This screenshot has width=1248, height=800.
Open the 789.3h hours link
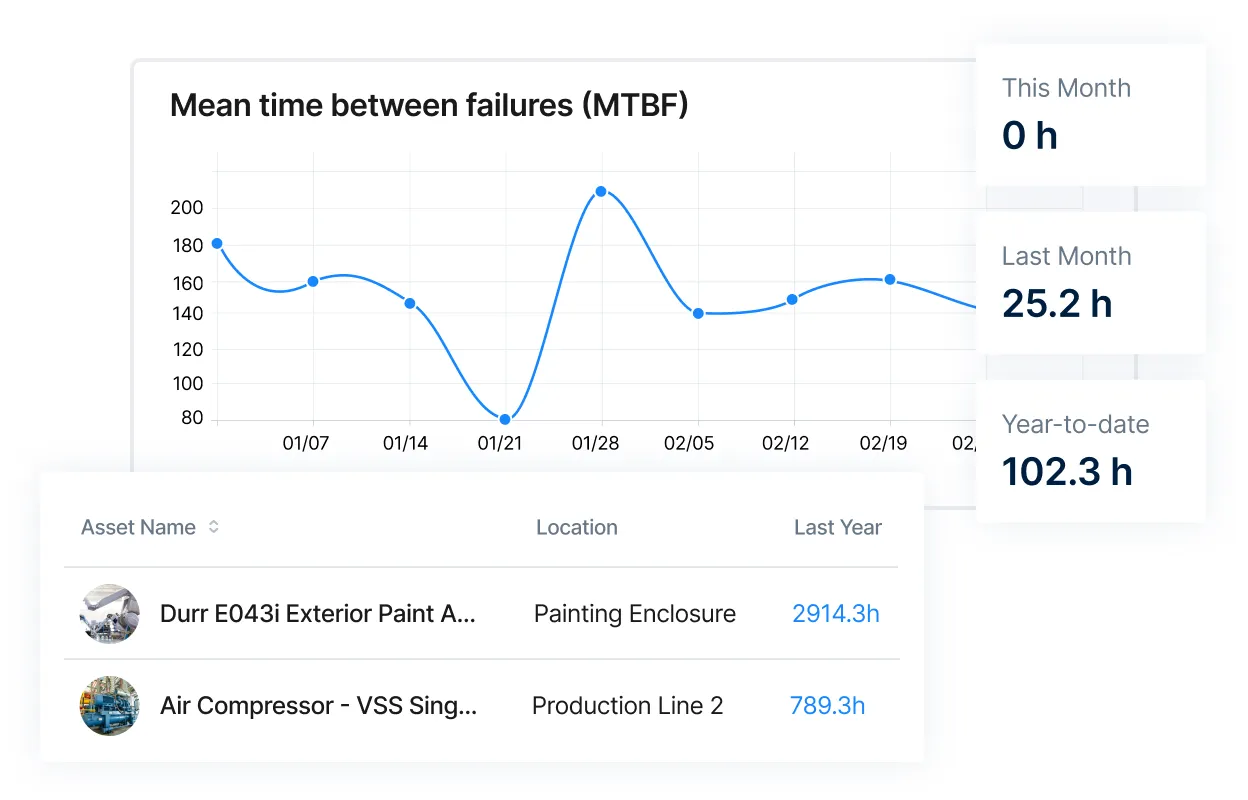click(828, 705)
